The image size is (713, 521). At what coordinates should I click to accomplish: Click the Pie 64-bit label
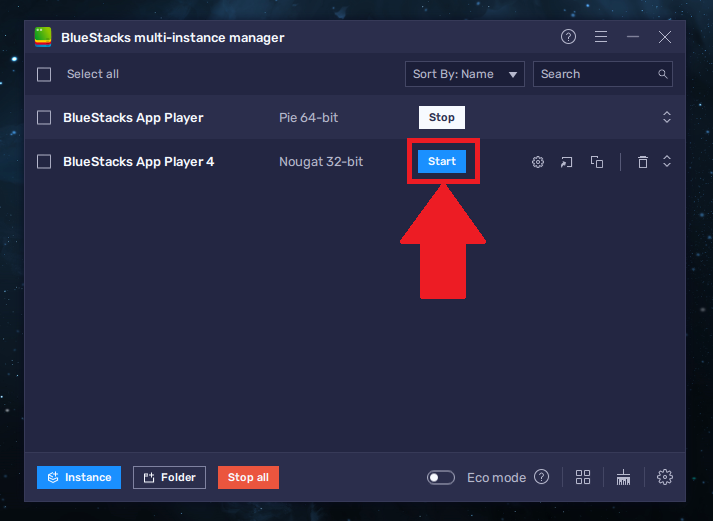tap(309, 118)
